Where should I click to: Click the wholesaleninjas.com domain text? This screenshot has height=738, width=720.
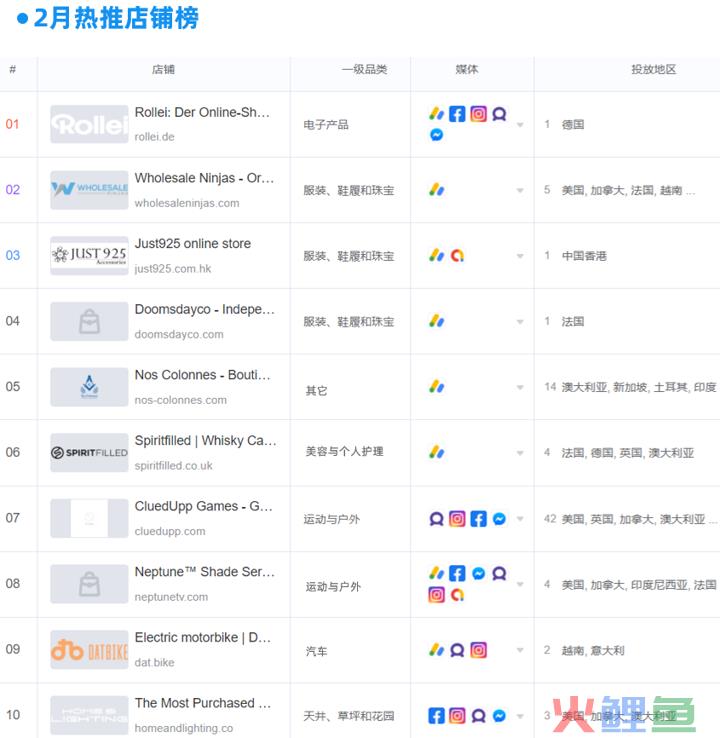pyautogui.click(x=187, y=203)
